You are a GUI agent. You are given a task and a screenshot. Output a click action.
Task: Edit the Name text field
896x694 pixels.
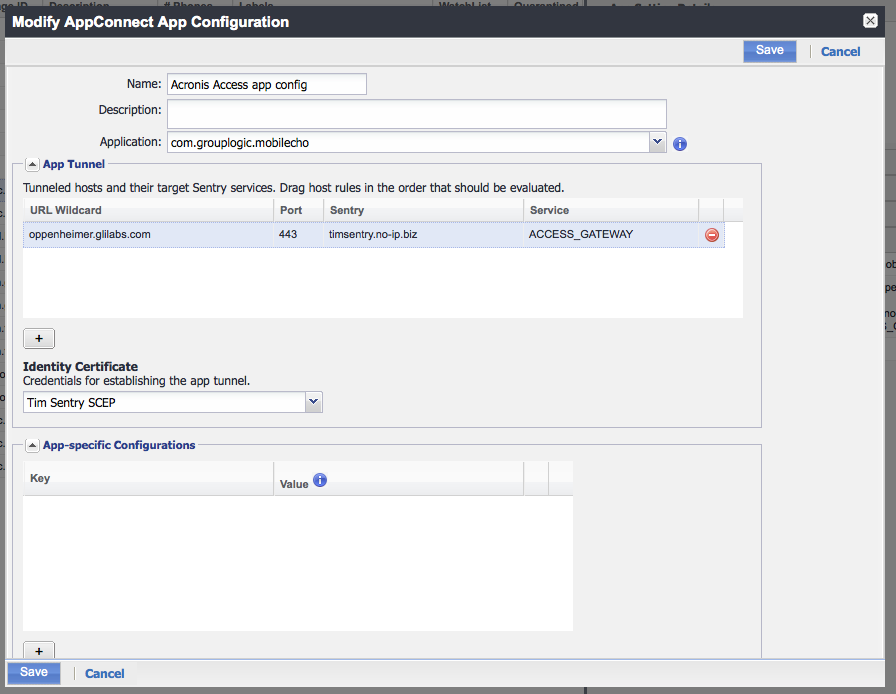[266, 85]
